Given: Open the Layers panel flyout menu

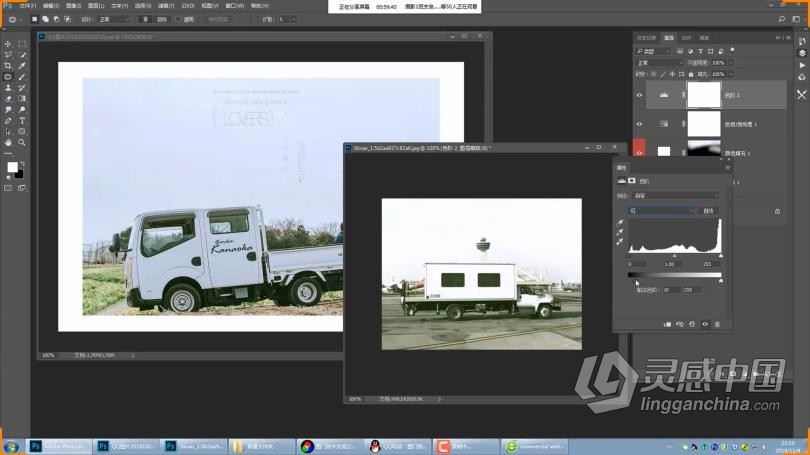Looking at the screenshot, I should (788, 38).
